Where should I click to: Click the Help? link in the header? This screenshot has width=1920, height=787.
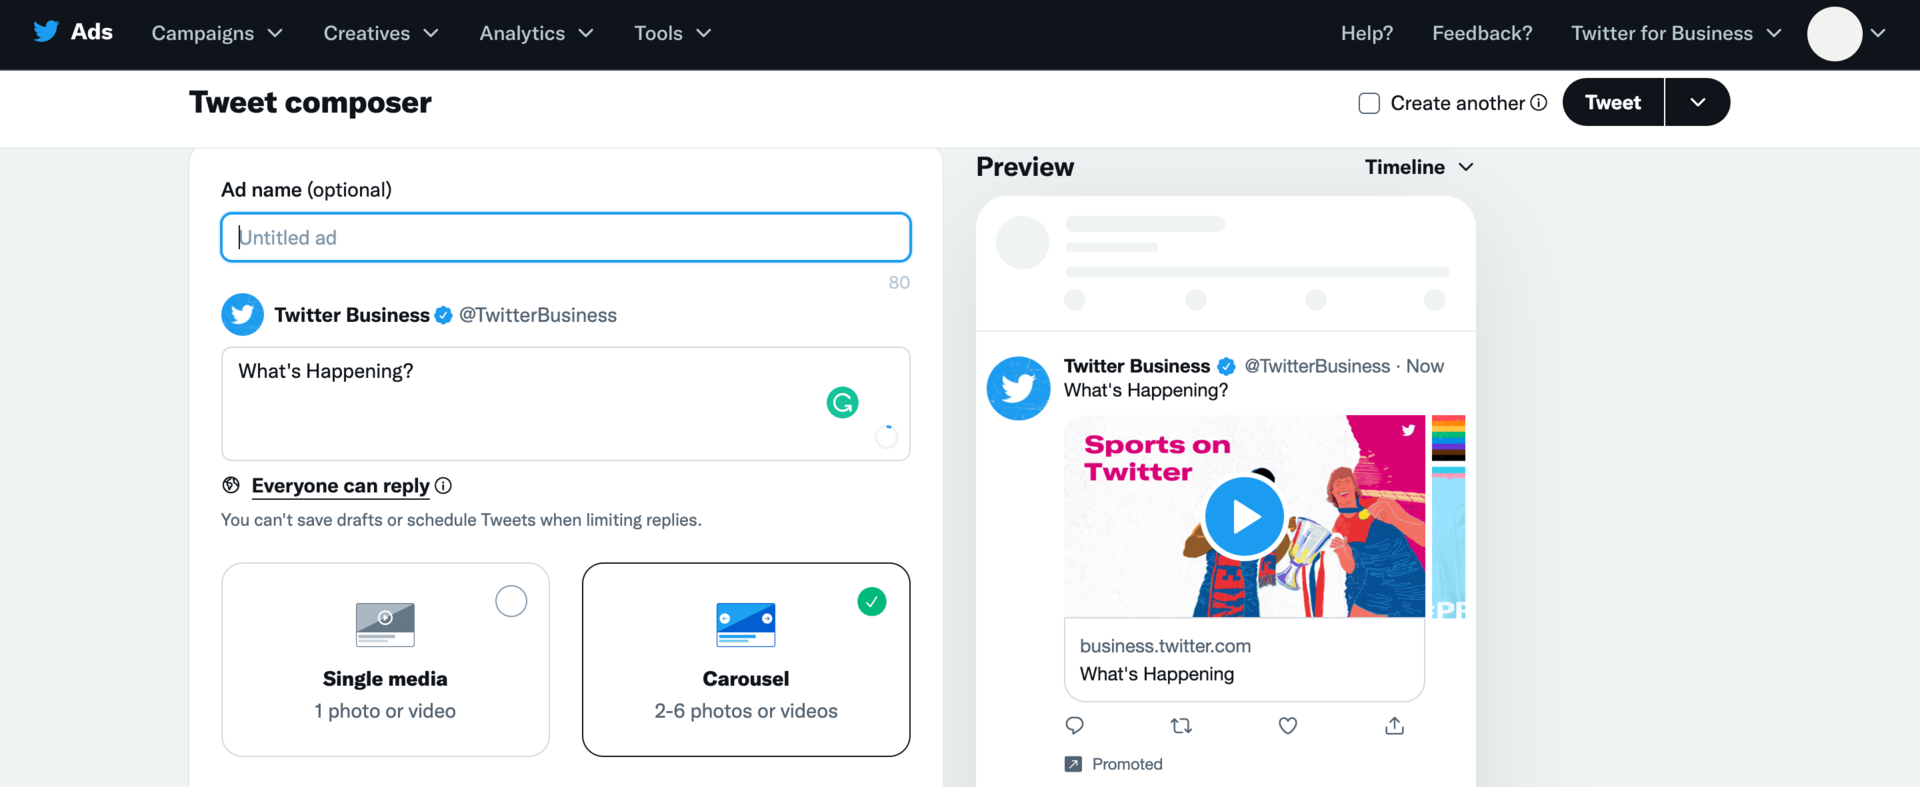click(x=1366, y=33)
